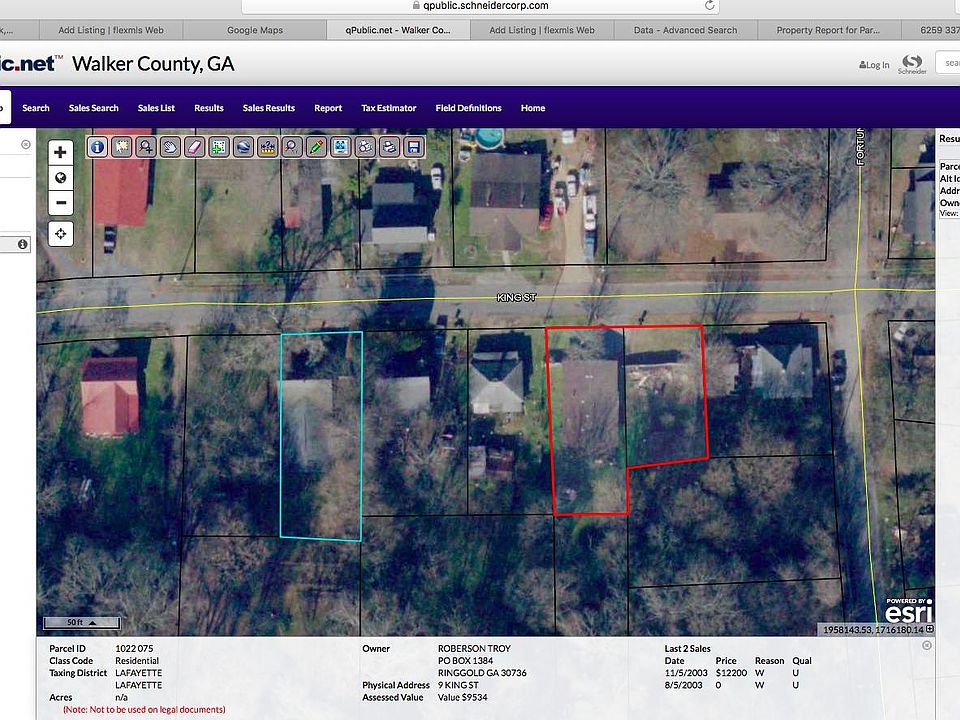Open the Field Definitions menu item
Image resolution: width=960 pixels, height=720 pixels.
(468, 108)
